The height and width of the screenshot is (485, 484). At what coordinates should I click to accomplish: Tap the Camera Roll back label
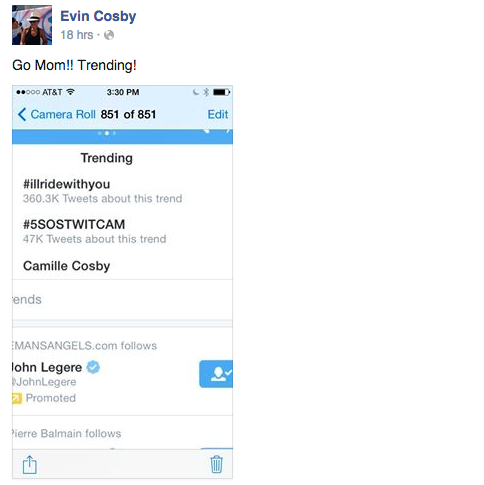point(63,114)
